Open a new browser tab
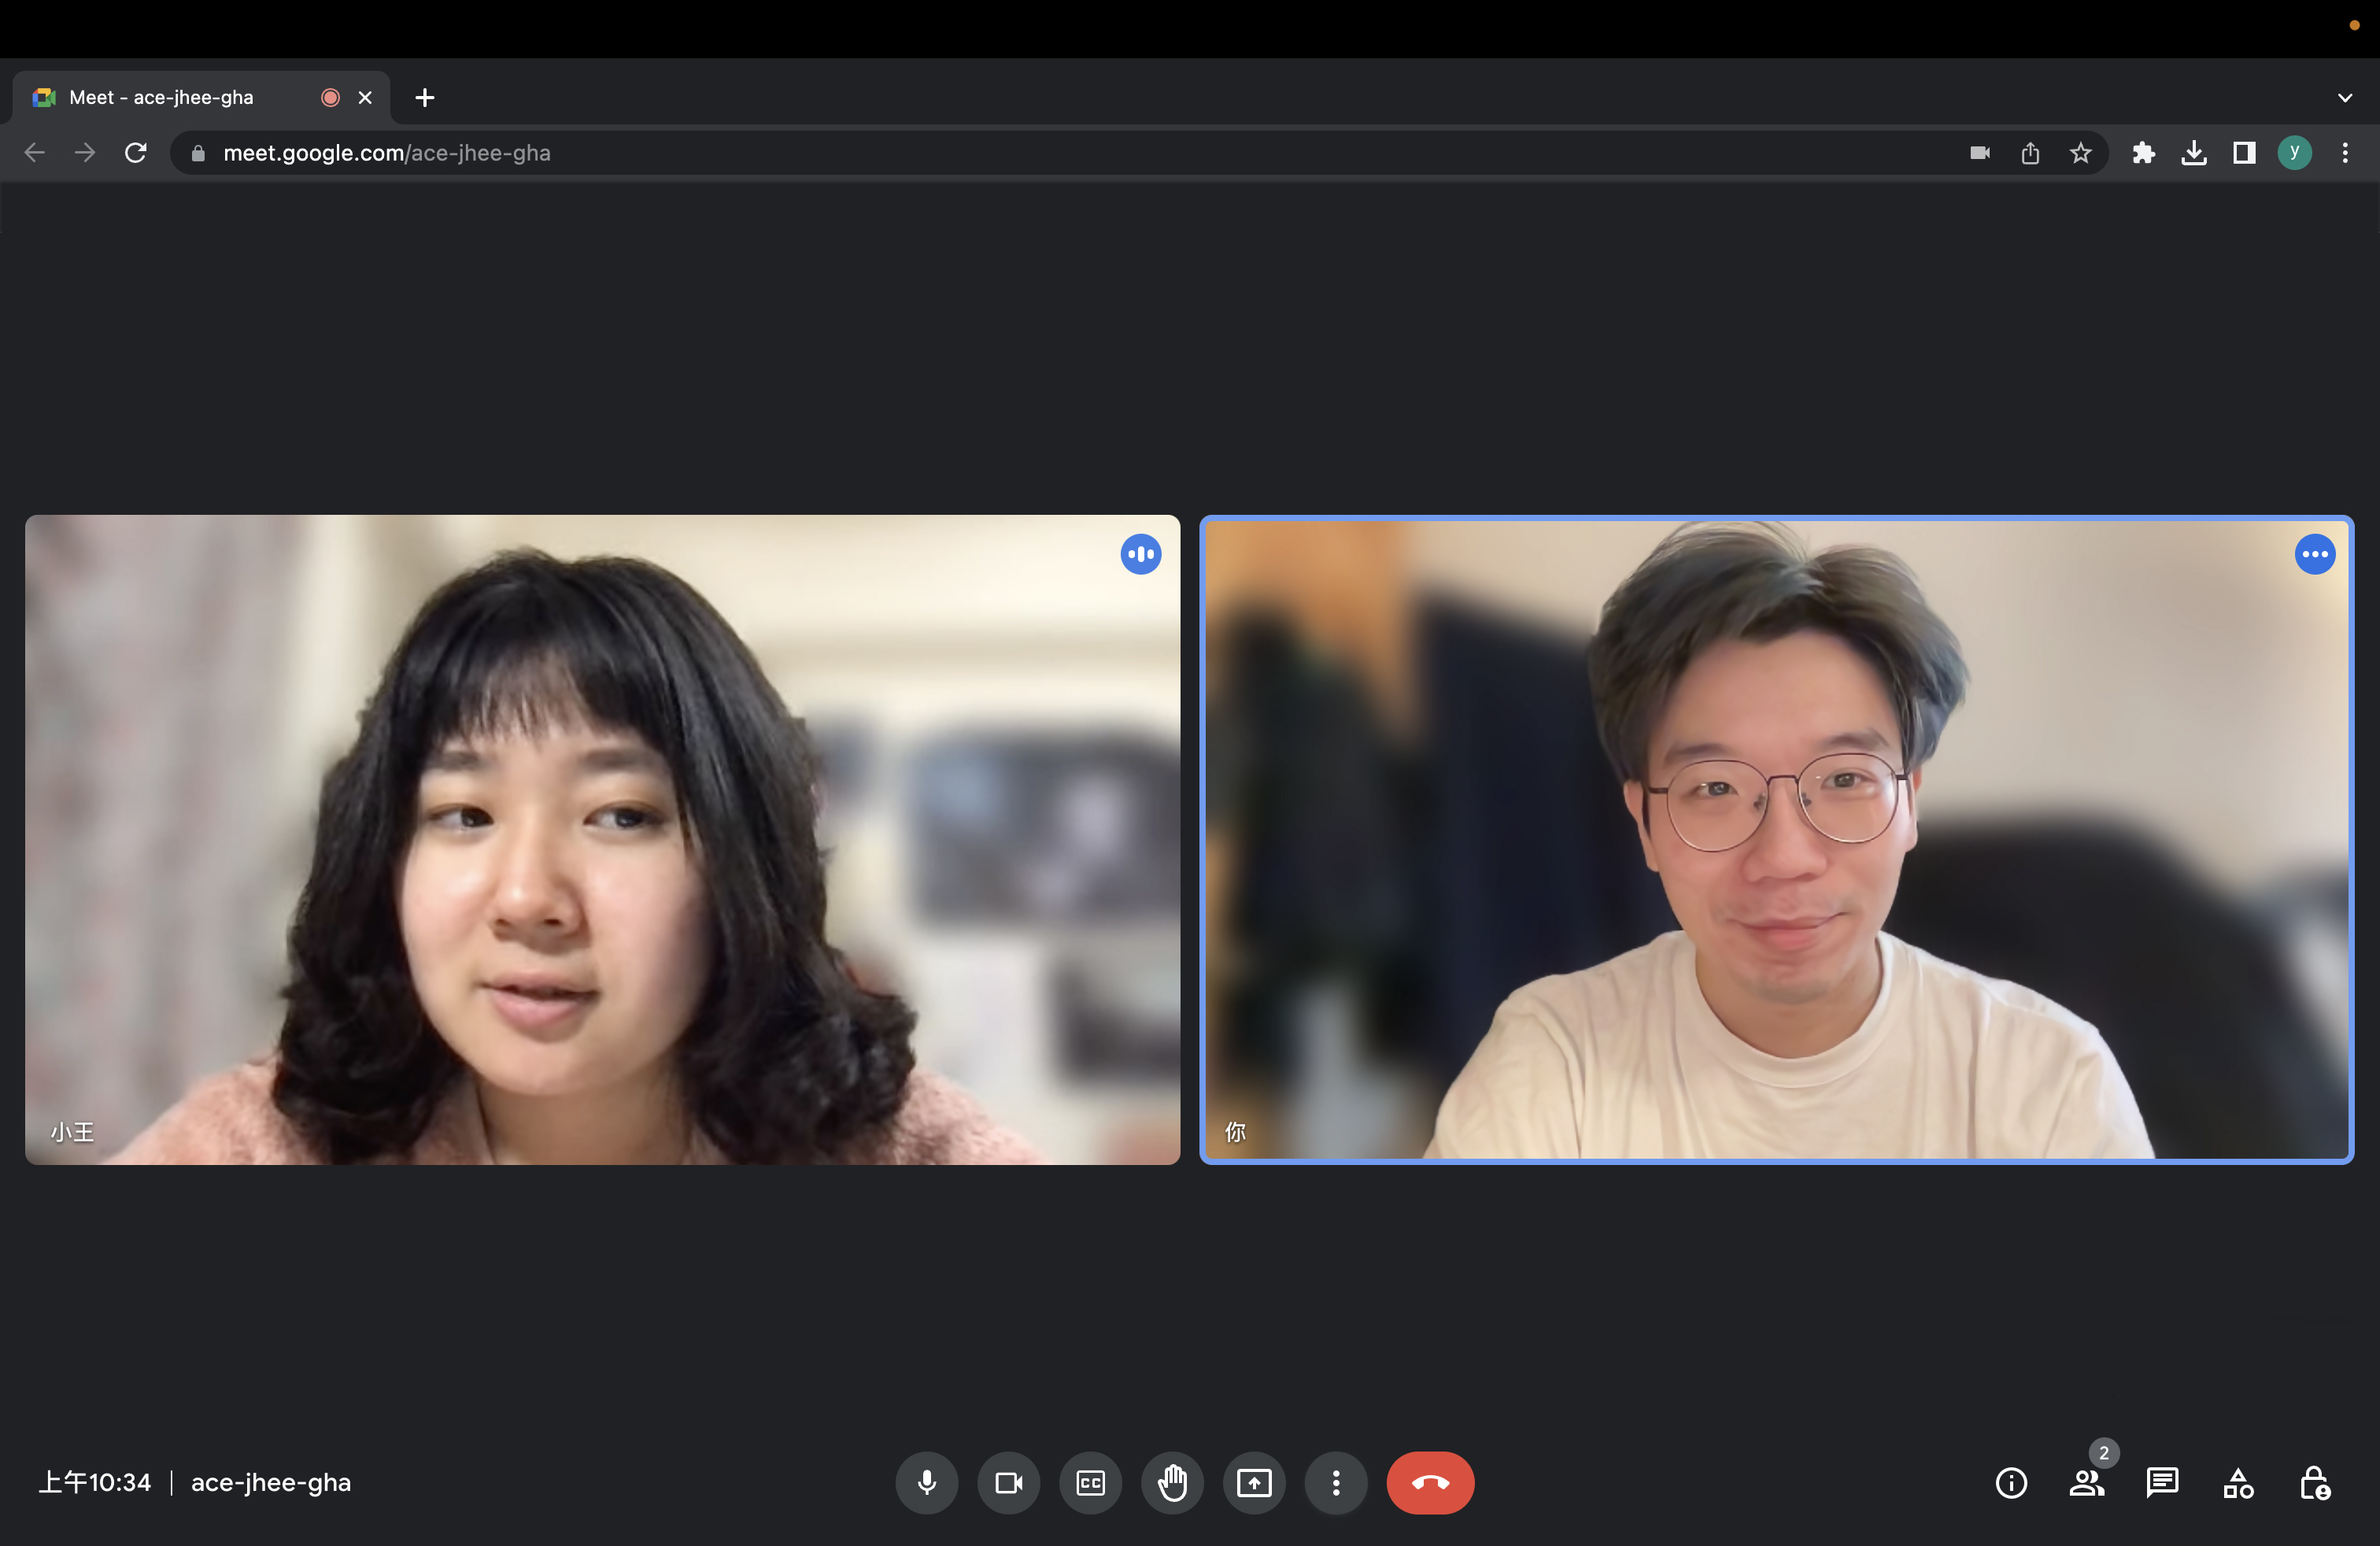The image size is (2380, 1546). click(x=425, y=97)
